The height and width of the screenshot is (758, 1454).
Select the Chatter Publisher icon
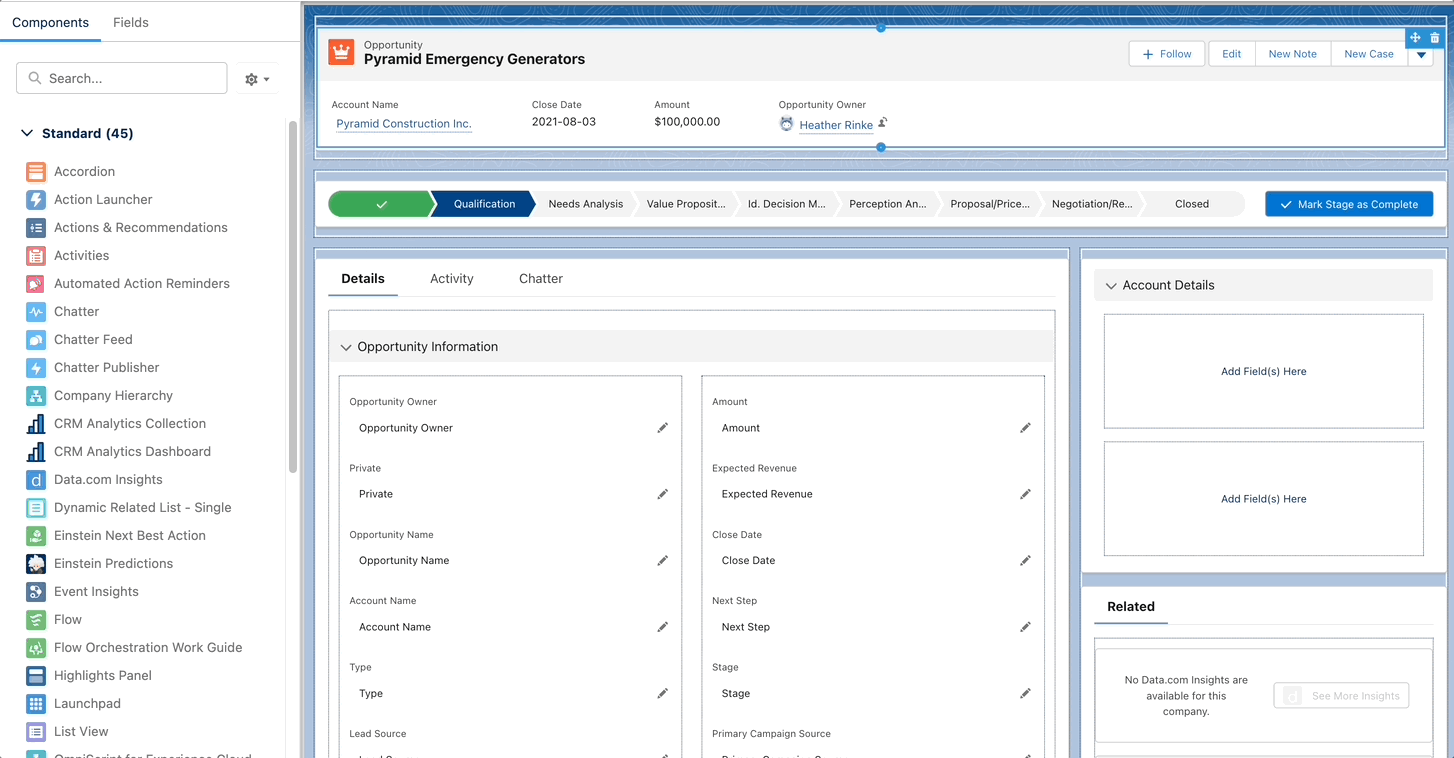[36, 368]
